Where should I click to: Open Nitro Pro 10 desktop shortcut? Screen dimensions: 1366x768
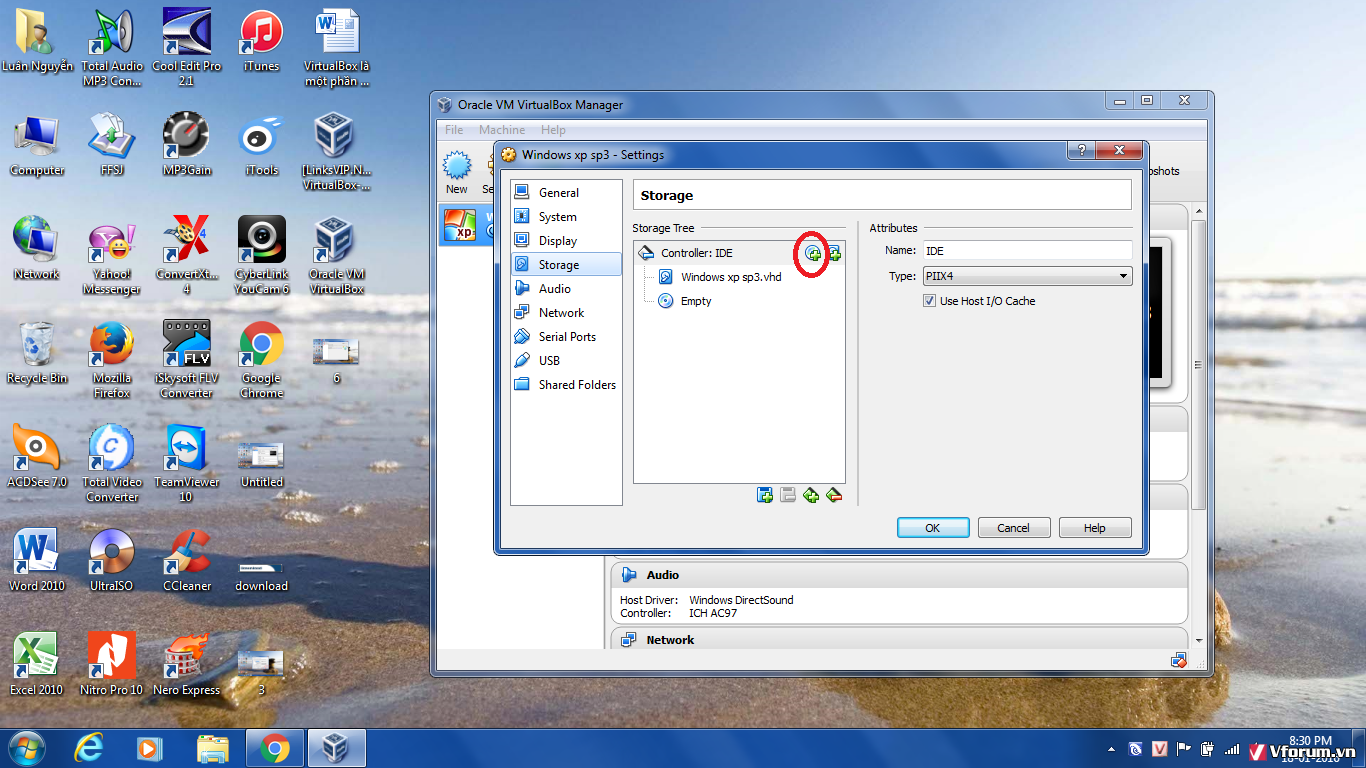click(x=112, y=665)
